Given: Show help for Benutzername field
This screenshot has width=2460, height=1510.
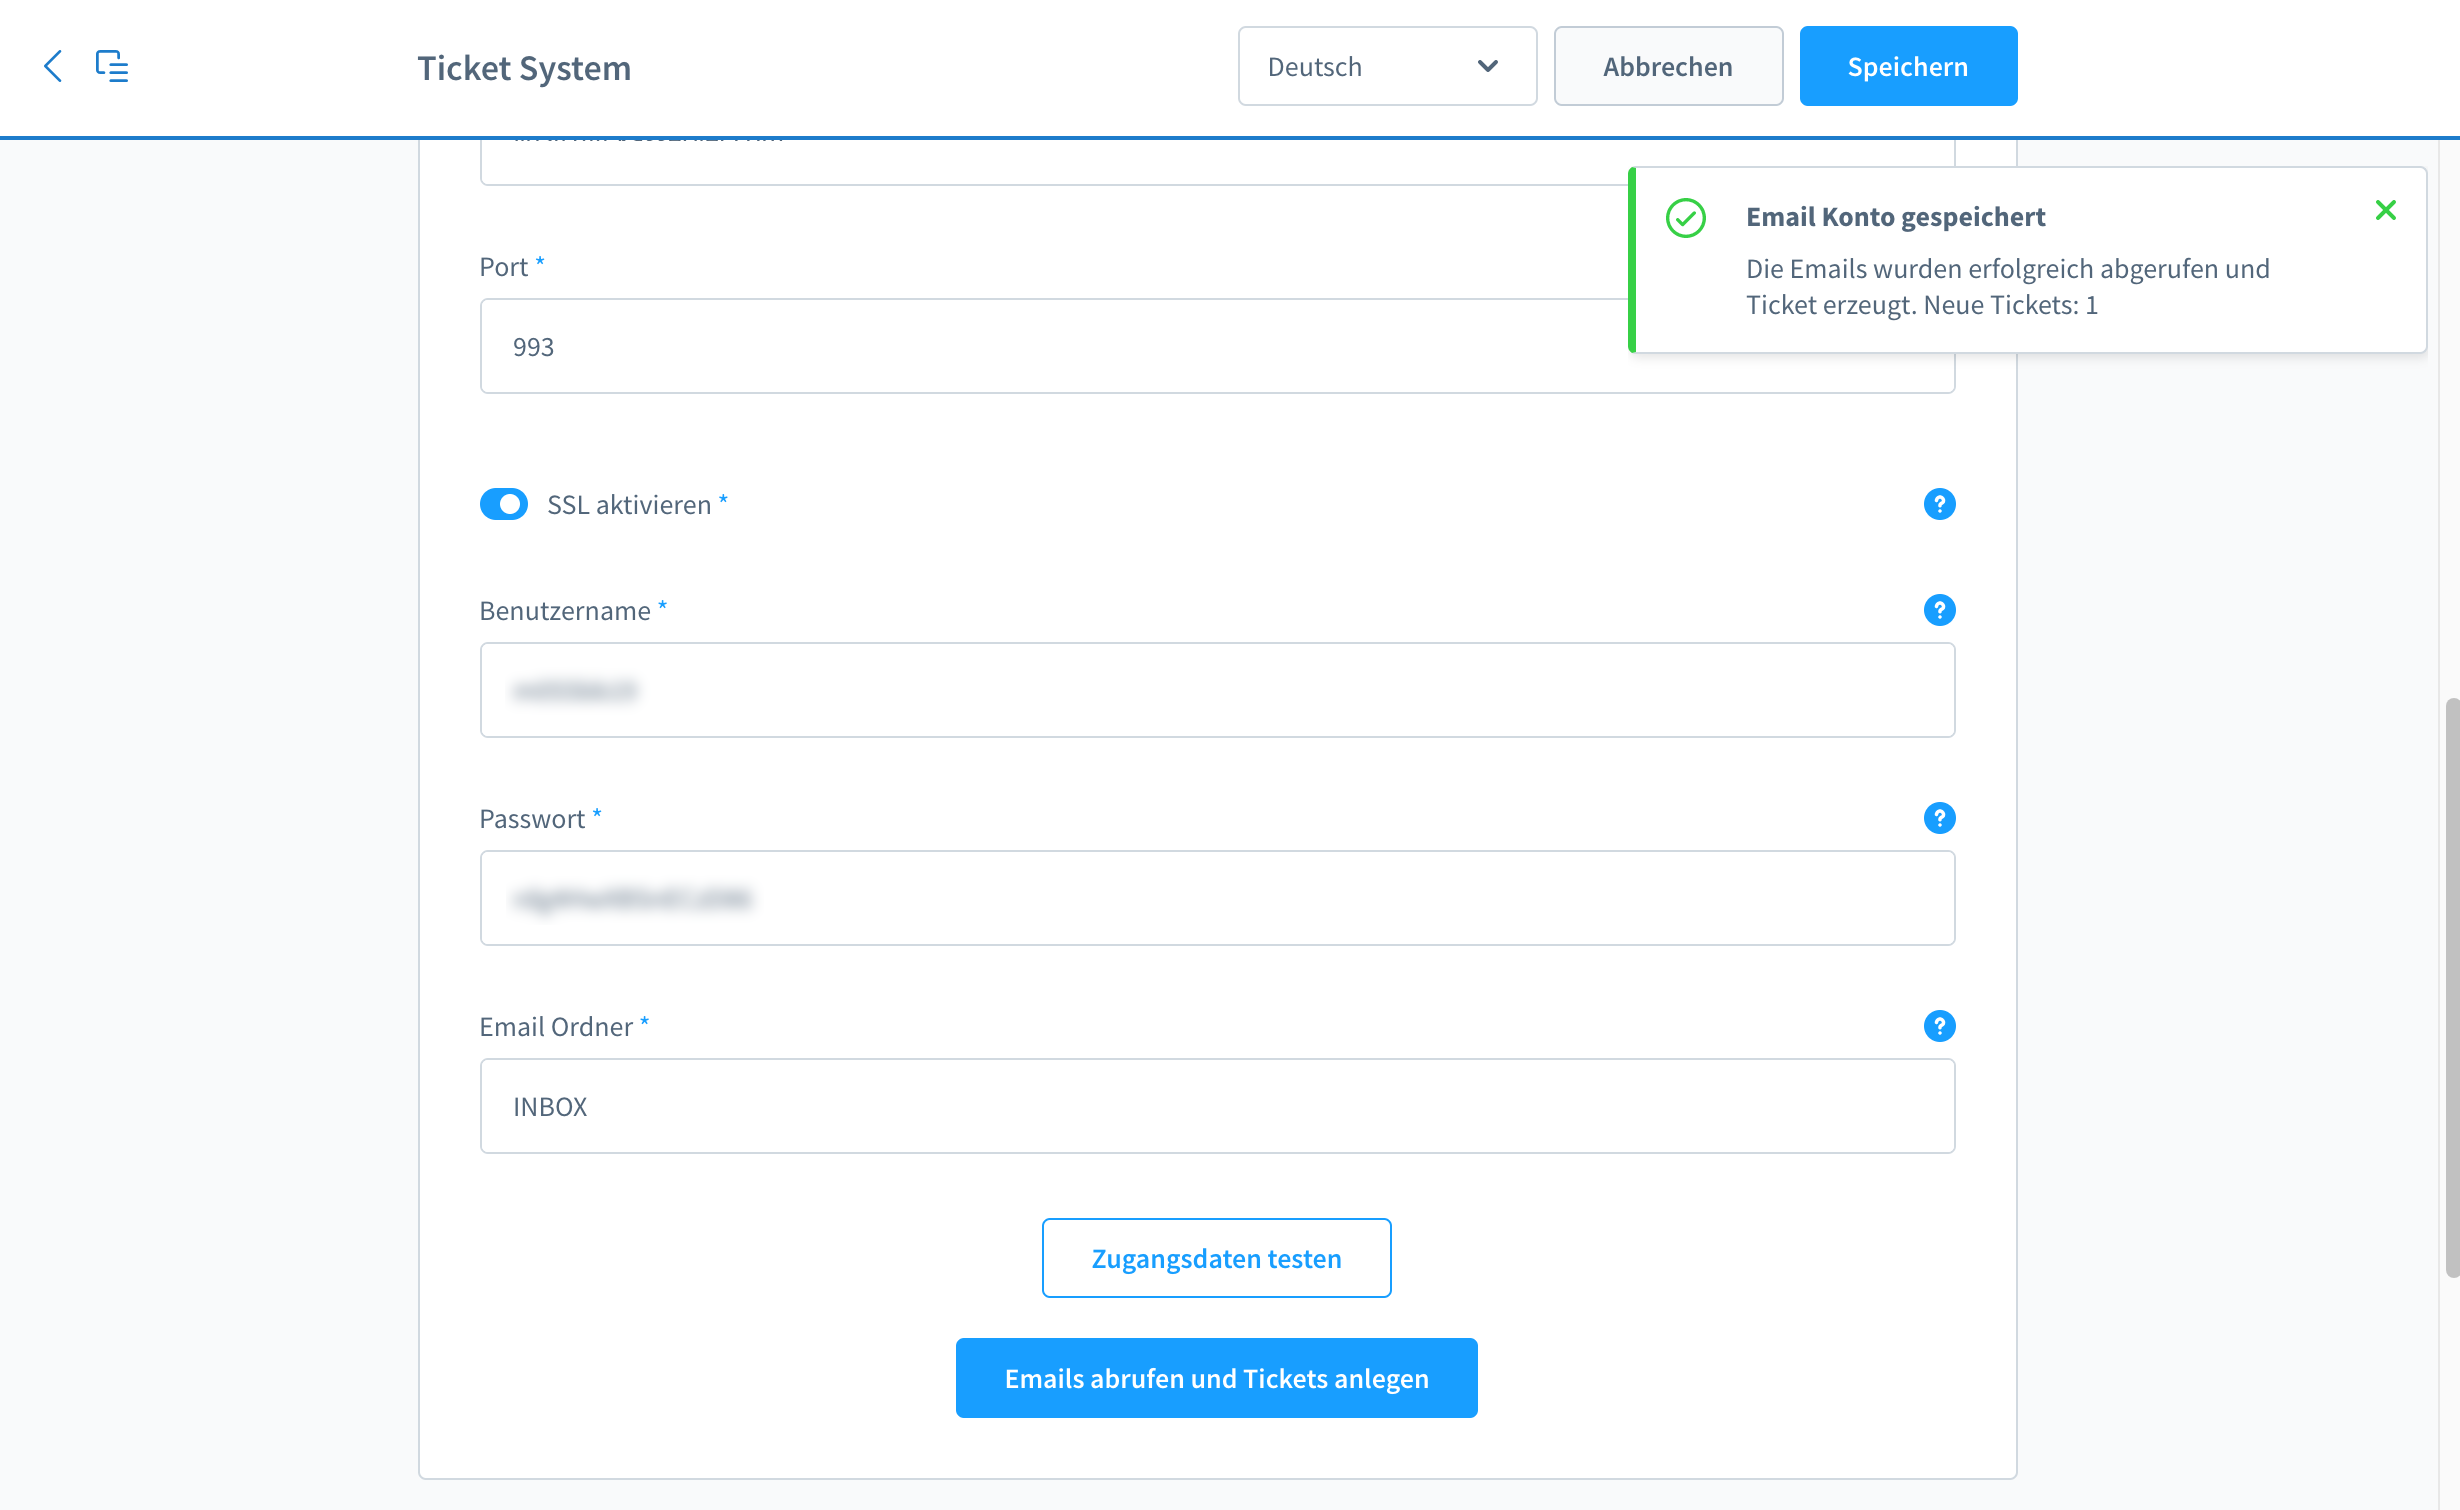Looking at the screenshot, I should [x=1939, y=610].
